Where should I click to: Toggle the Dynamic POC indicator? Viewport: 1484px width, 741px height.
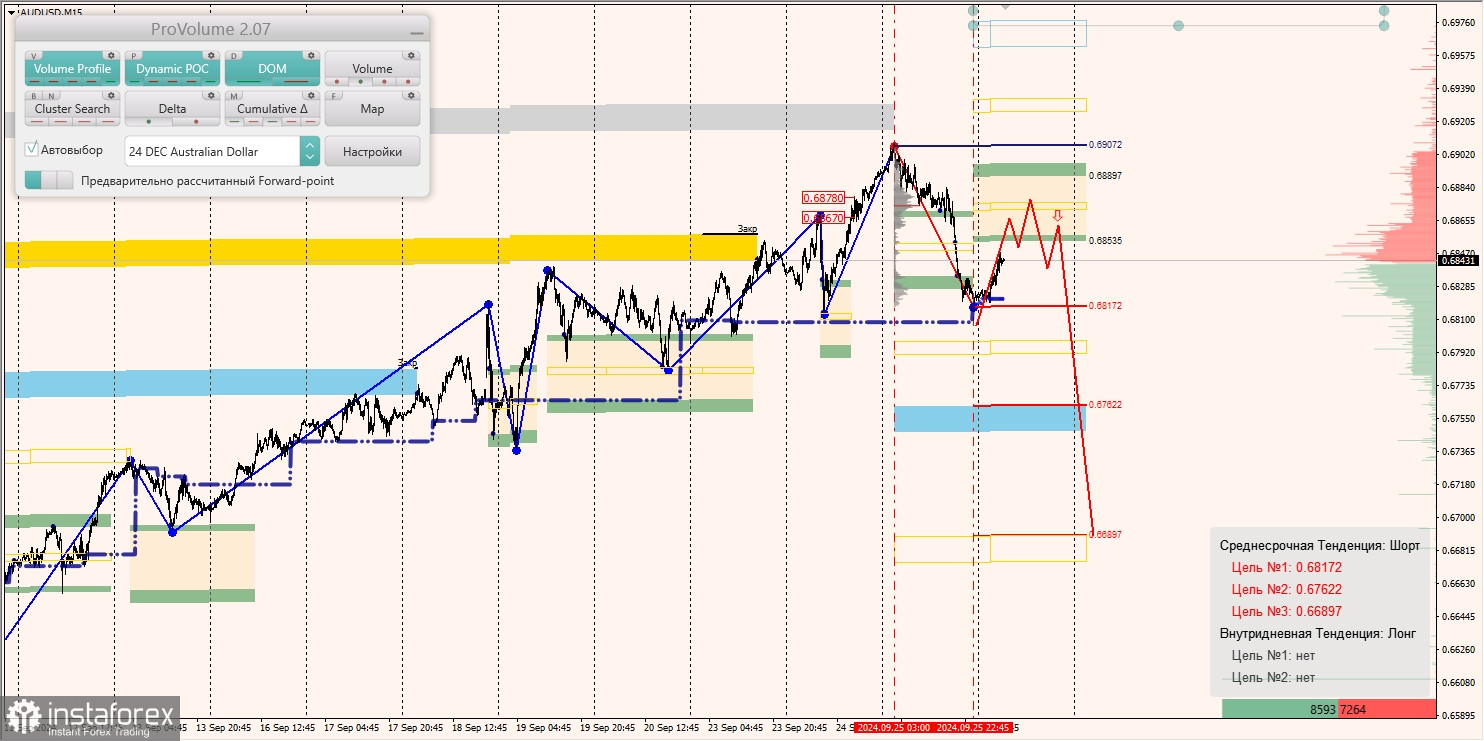coord(172,69)
